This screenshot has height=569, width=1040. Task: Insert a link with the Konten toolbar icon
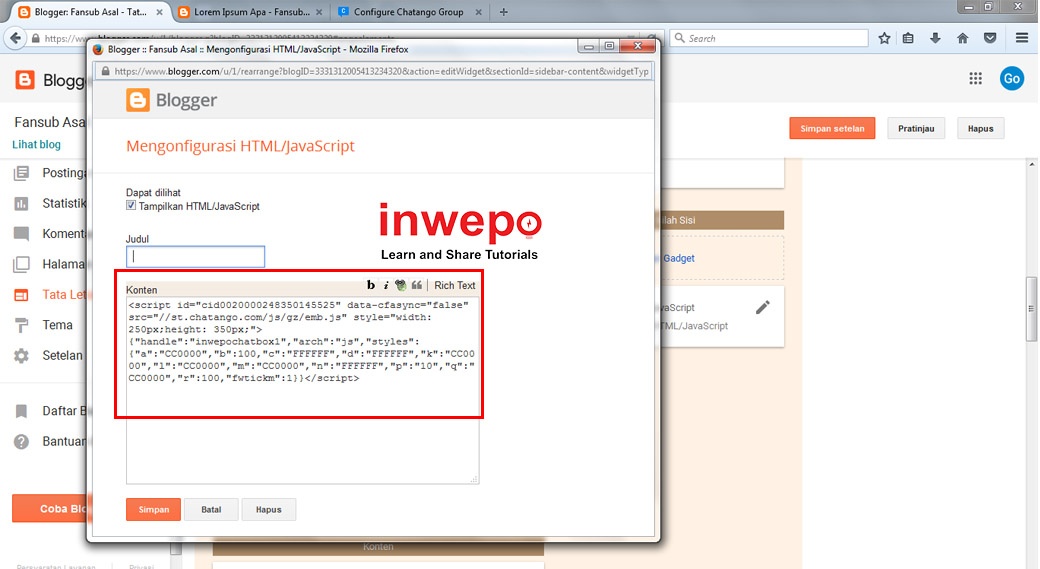tap(401, 285)
